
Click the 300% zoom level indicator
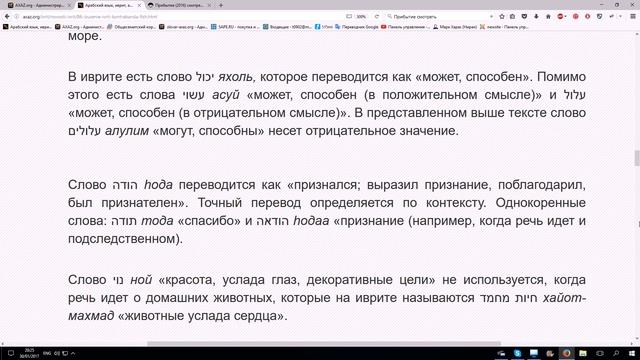point(361,16)
